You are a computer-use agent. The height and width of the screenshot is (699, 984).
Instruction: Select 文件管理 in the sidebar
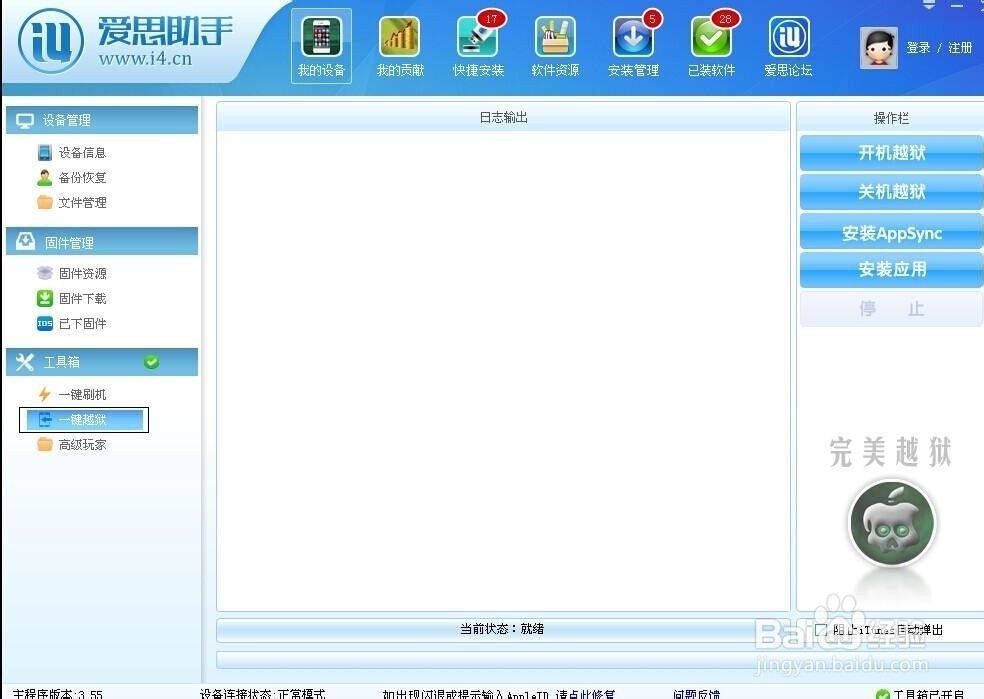[x=82, y=202]
